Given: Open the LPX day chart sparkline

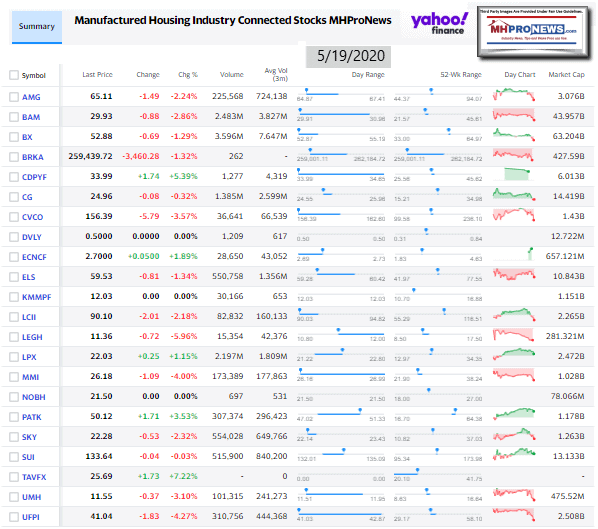Looking at the screenshot, I should tap(514, 354).
